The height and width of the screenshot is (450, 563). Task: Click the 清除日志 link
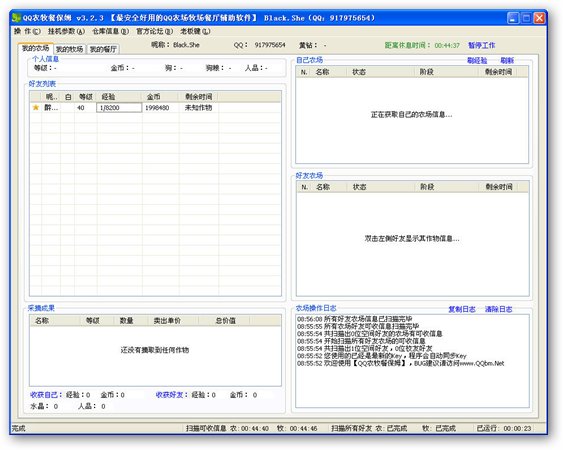(498, 309)
